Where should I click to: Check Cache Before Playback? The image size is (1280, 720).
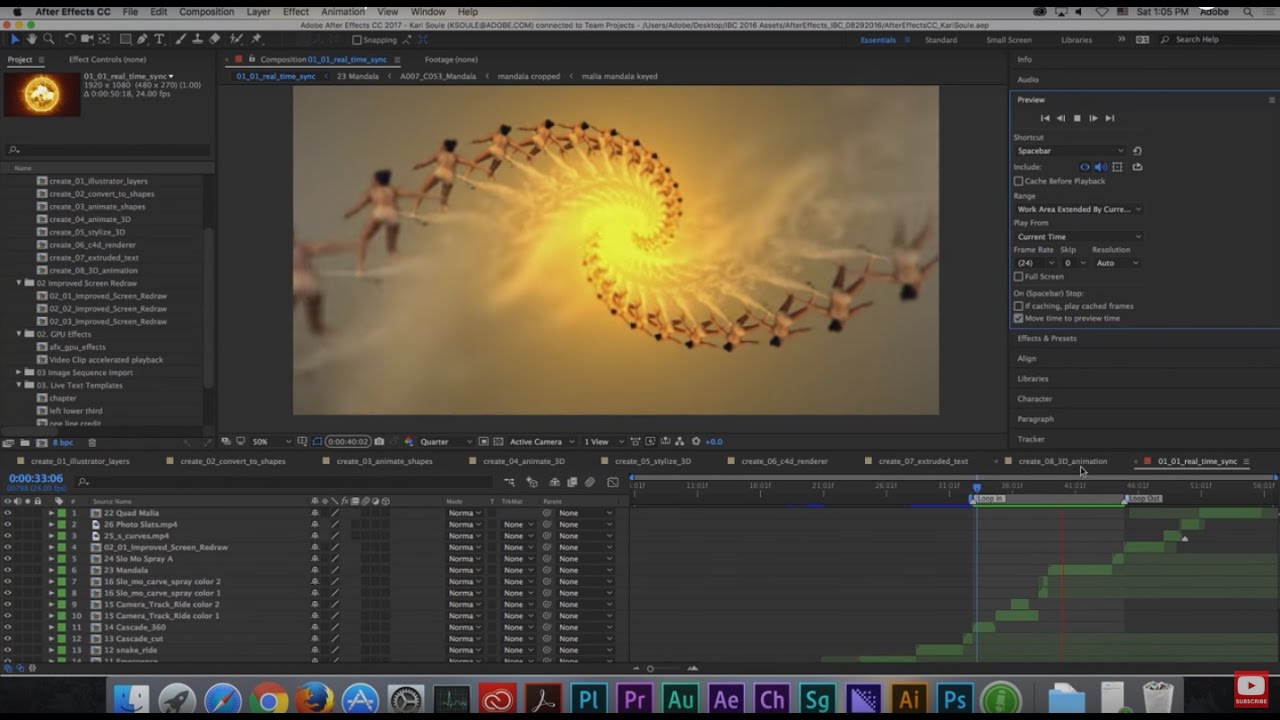[1019, 181]
